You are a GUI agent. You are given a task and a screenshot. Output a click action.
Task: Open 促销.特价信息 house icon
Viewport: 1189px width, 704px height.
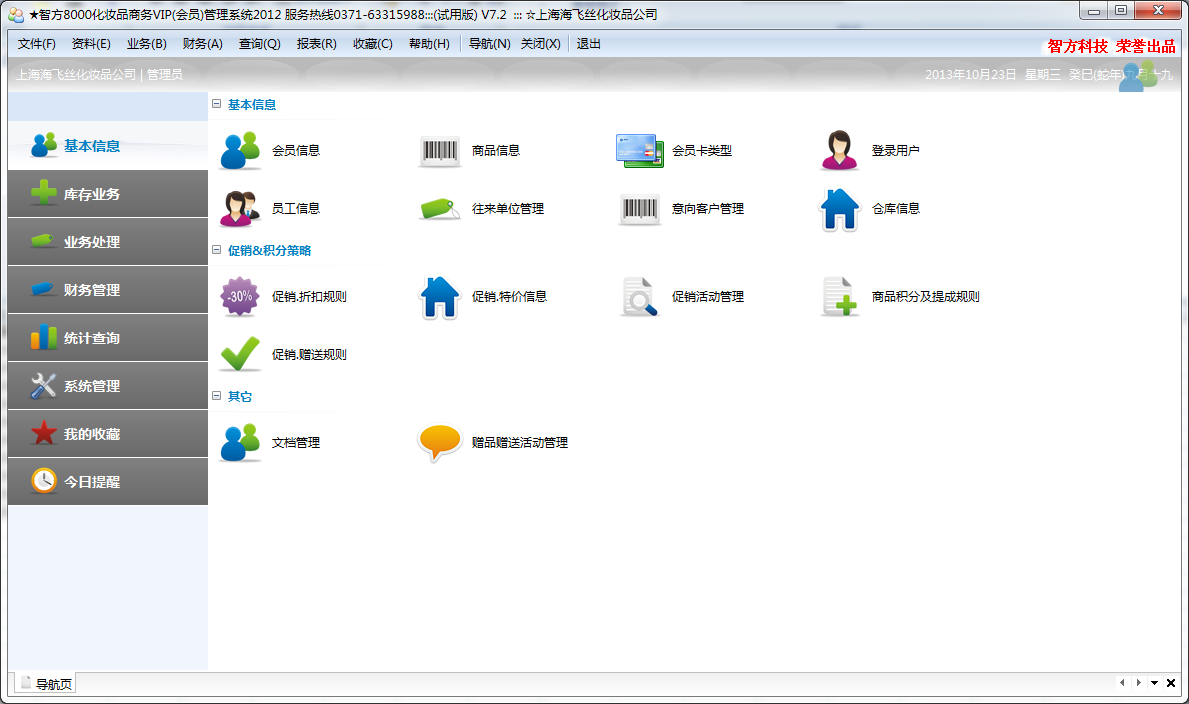click(440, 297)
